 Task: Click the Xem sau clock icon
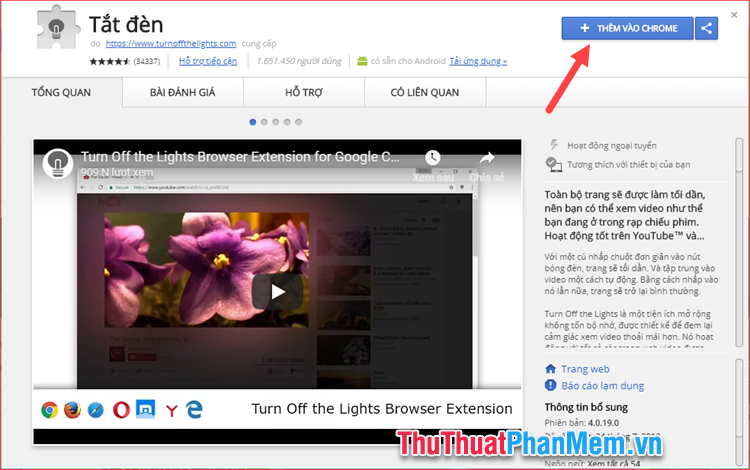pos(433,157)
